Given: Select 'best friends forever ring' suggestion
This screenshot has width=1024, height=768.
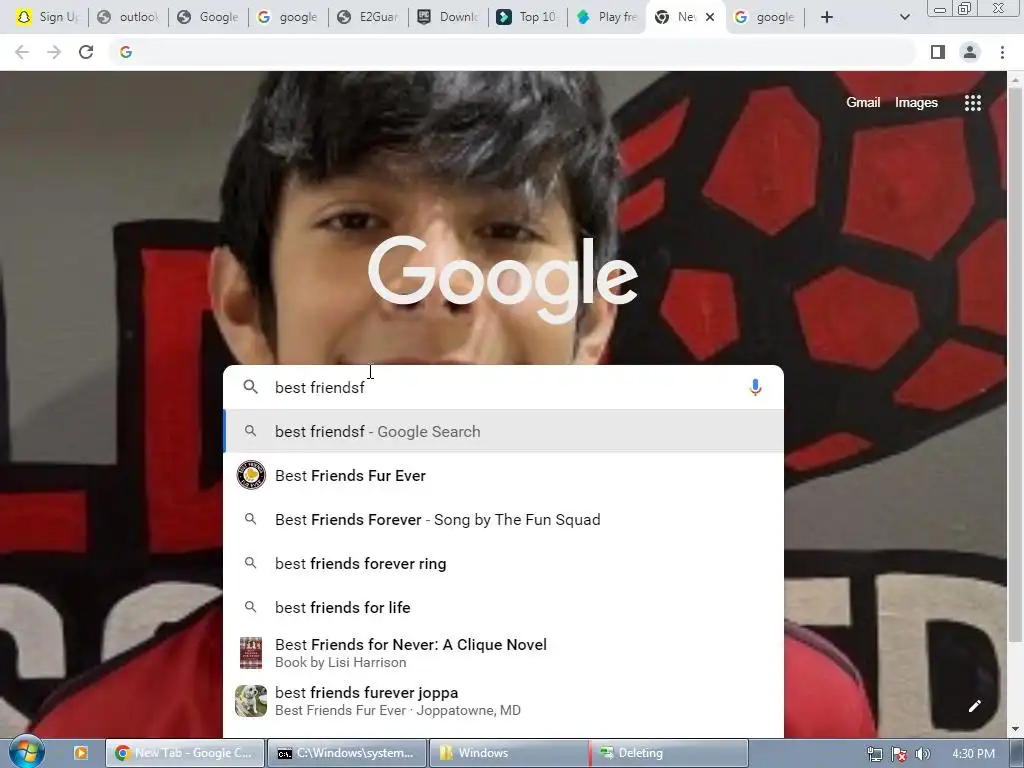Looking at the screenshot, I should click(x=503, y=563).
